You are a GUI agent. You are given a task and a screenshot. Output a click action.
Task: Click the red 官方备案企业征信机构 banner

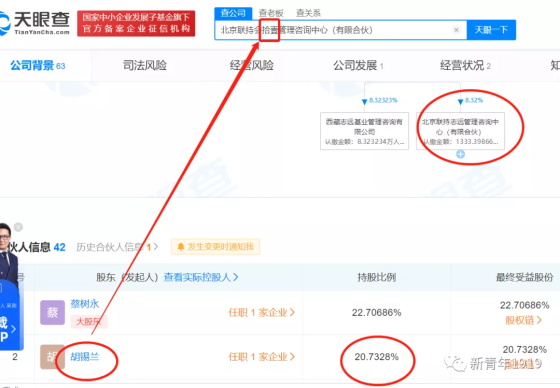click(x=136, y=24)
